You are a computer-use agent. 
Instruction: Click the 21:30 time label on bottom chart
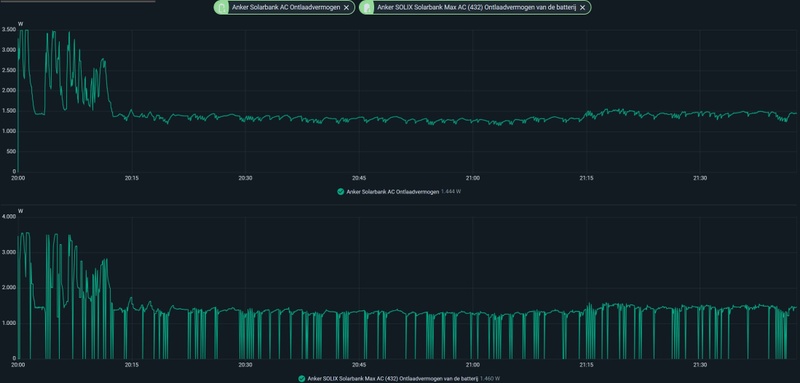(x=700, y=365)
